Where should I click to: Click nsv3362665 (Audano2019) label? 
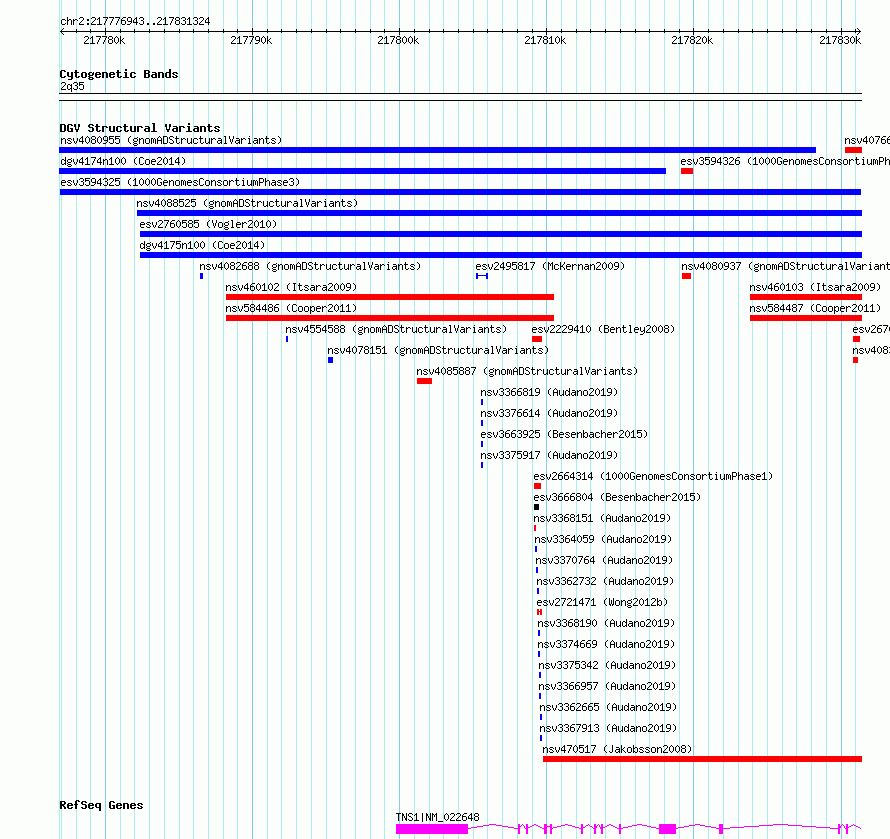point(608,707)
